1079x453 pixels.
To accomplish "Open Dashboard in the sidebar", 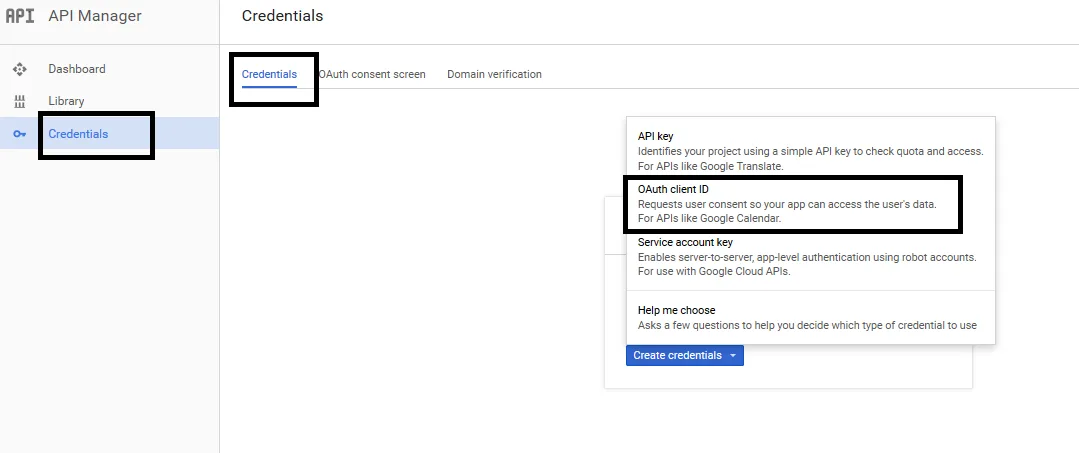I will pos(76,69).
